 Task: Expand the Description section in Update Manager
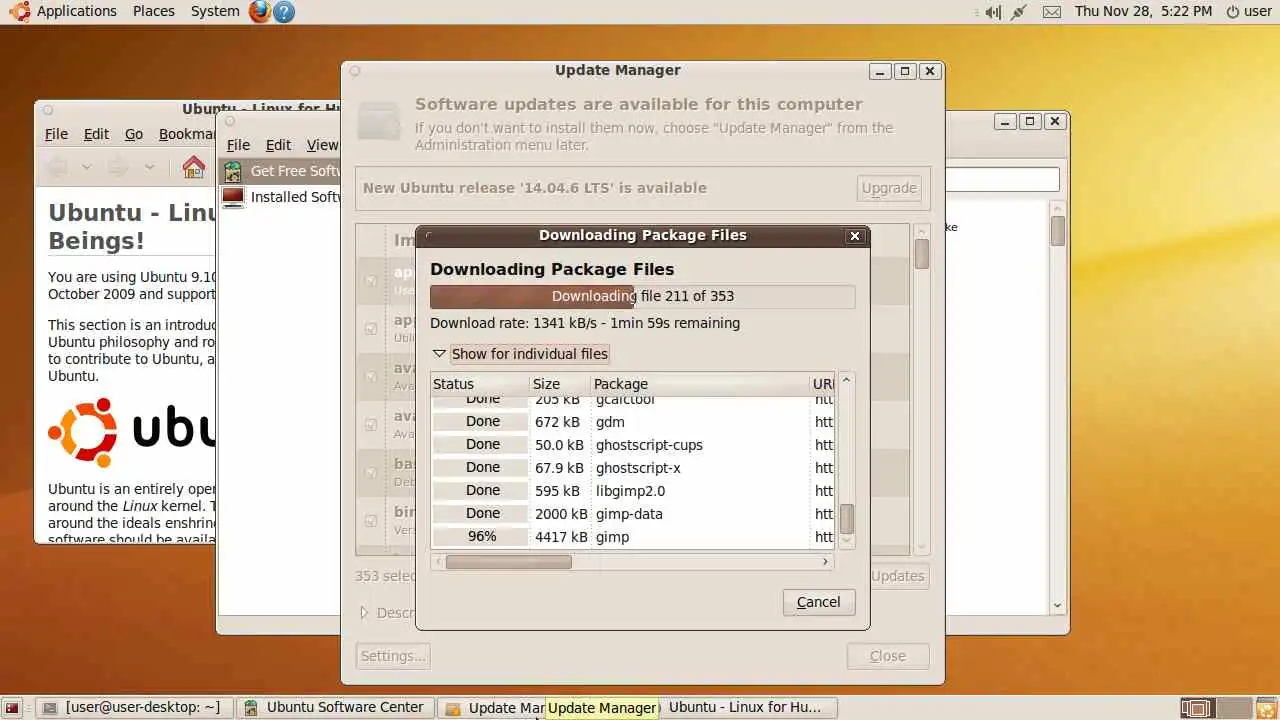click(364, 612)
